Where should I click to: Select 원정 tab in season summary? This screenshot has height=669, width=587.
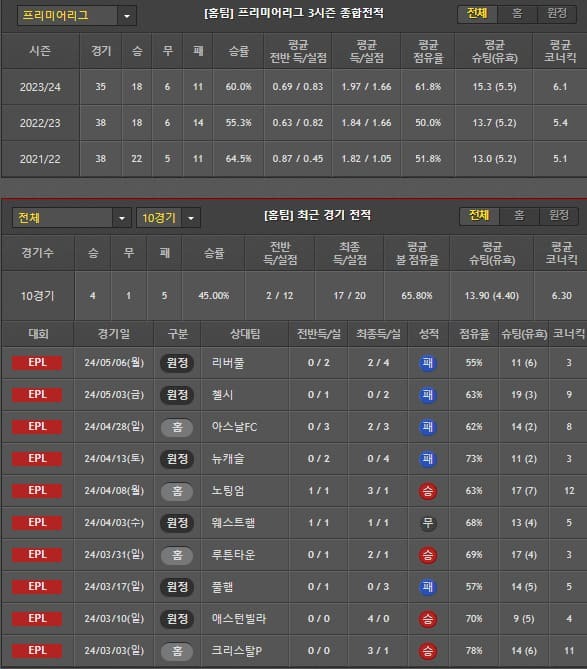[x=557, y=14]
